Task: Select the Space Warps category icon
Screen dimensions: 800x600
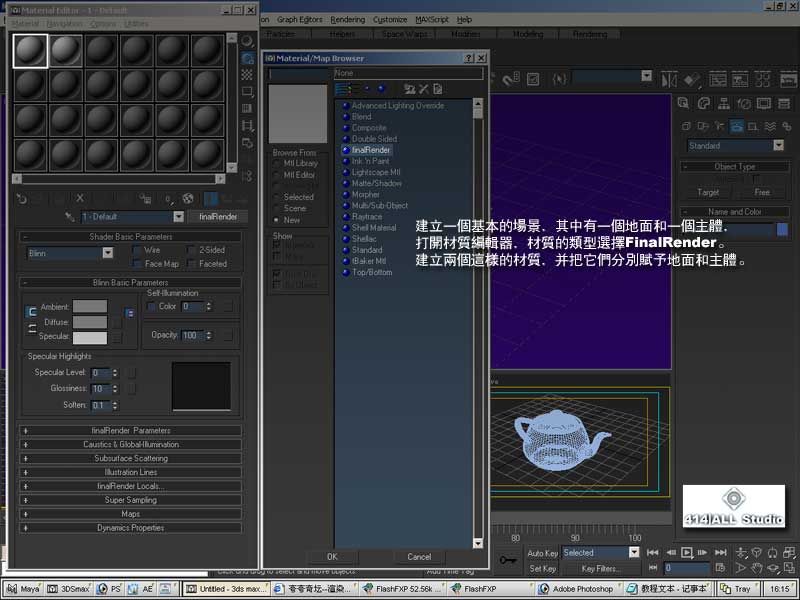Action: pyautogui.click(x=770, y=126)
